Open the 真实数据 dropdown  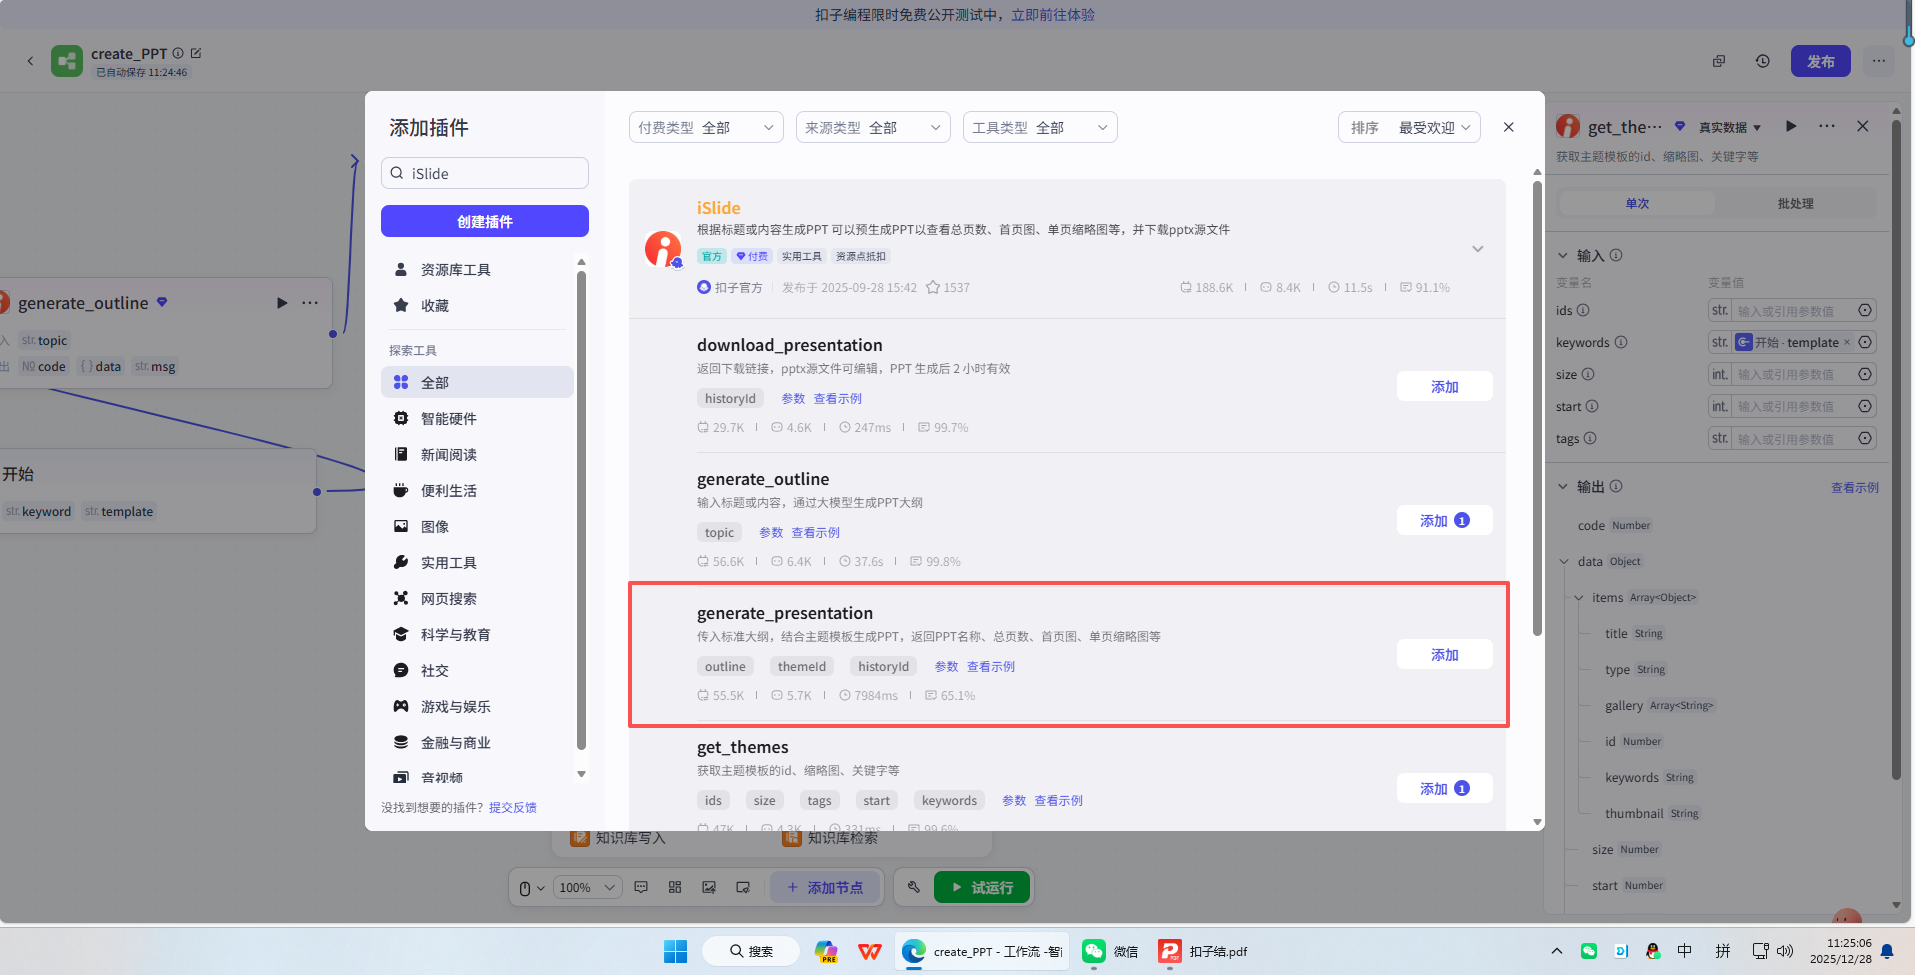click(1730, 127)
